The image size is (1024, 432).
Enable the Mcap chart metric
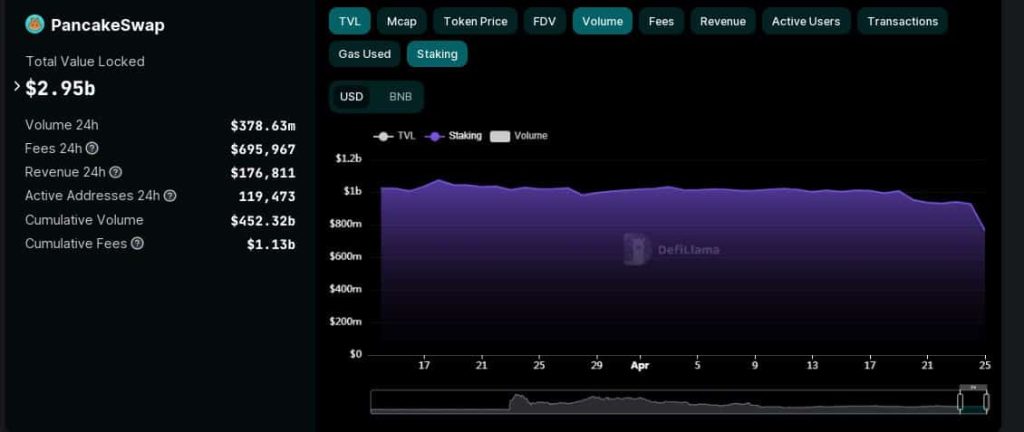tap(400, 21)
